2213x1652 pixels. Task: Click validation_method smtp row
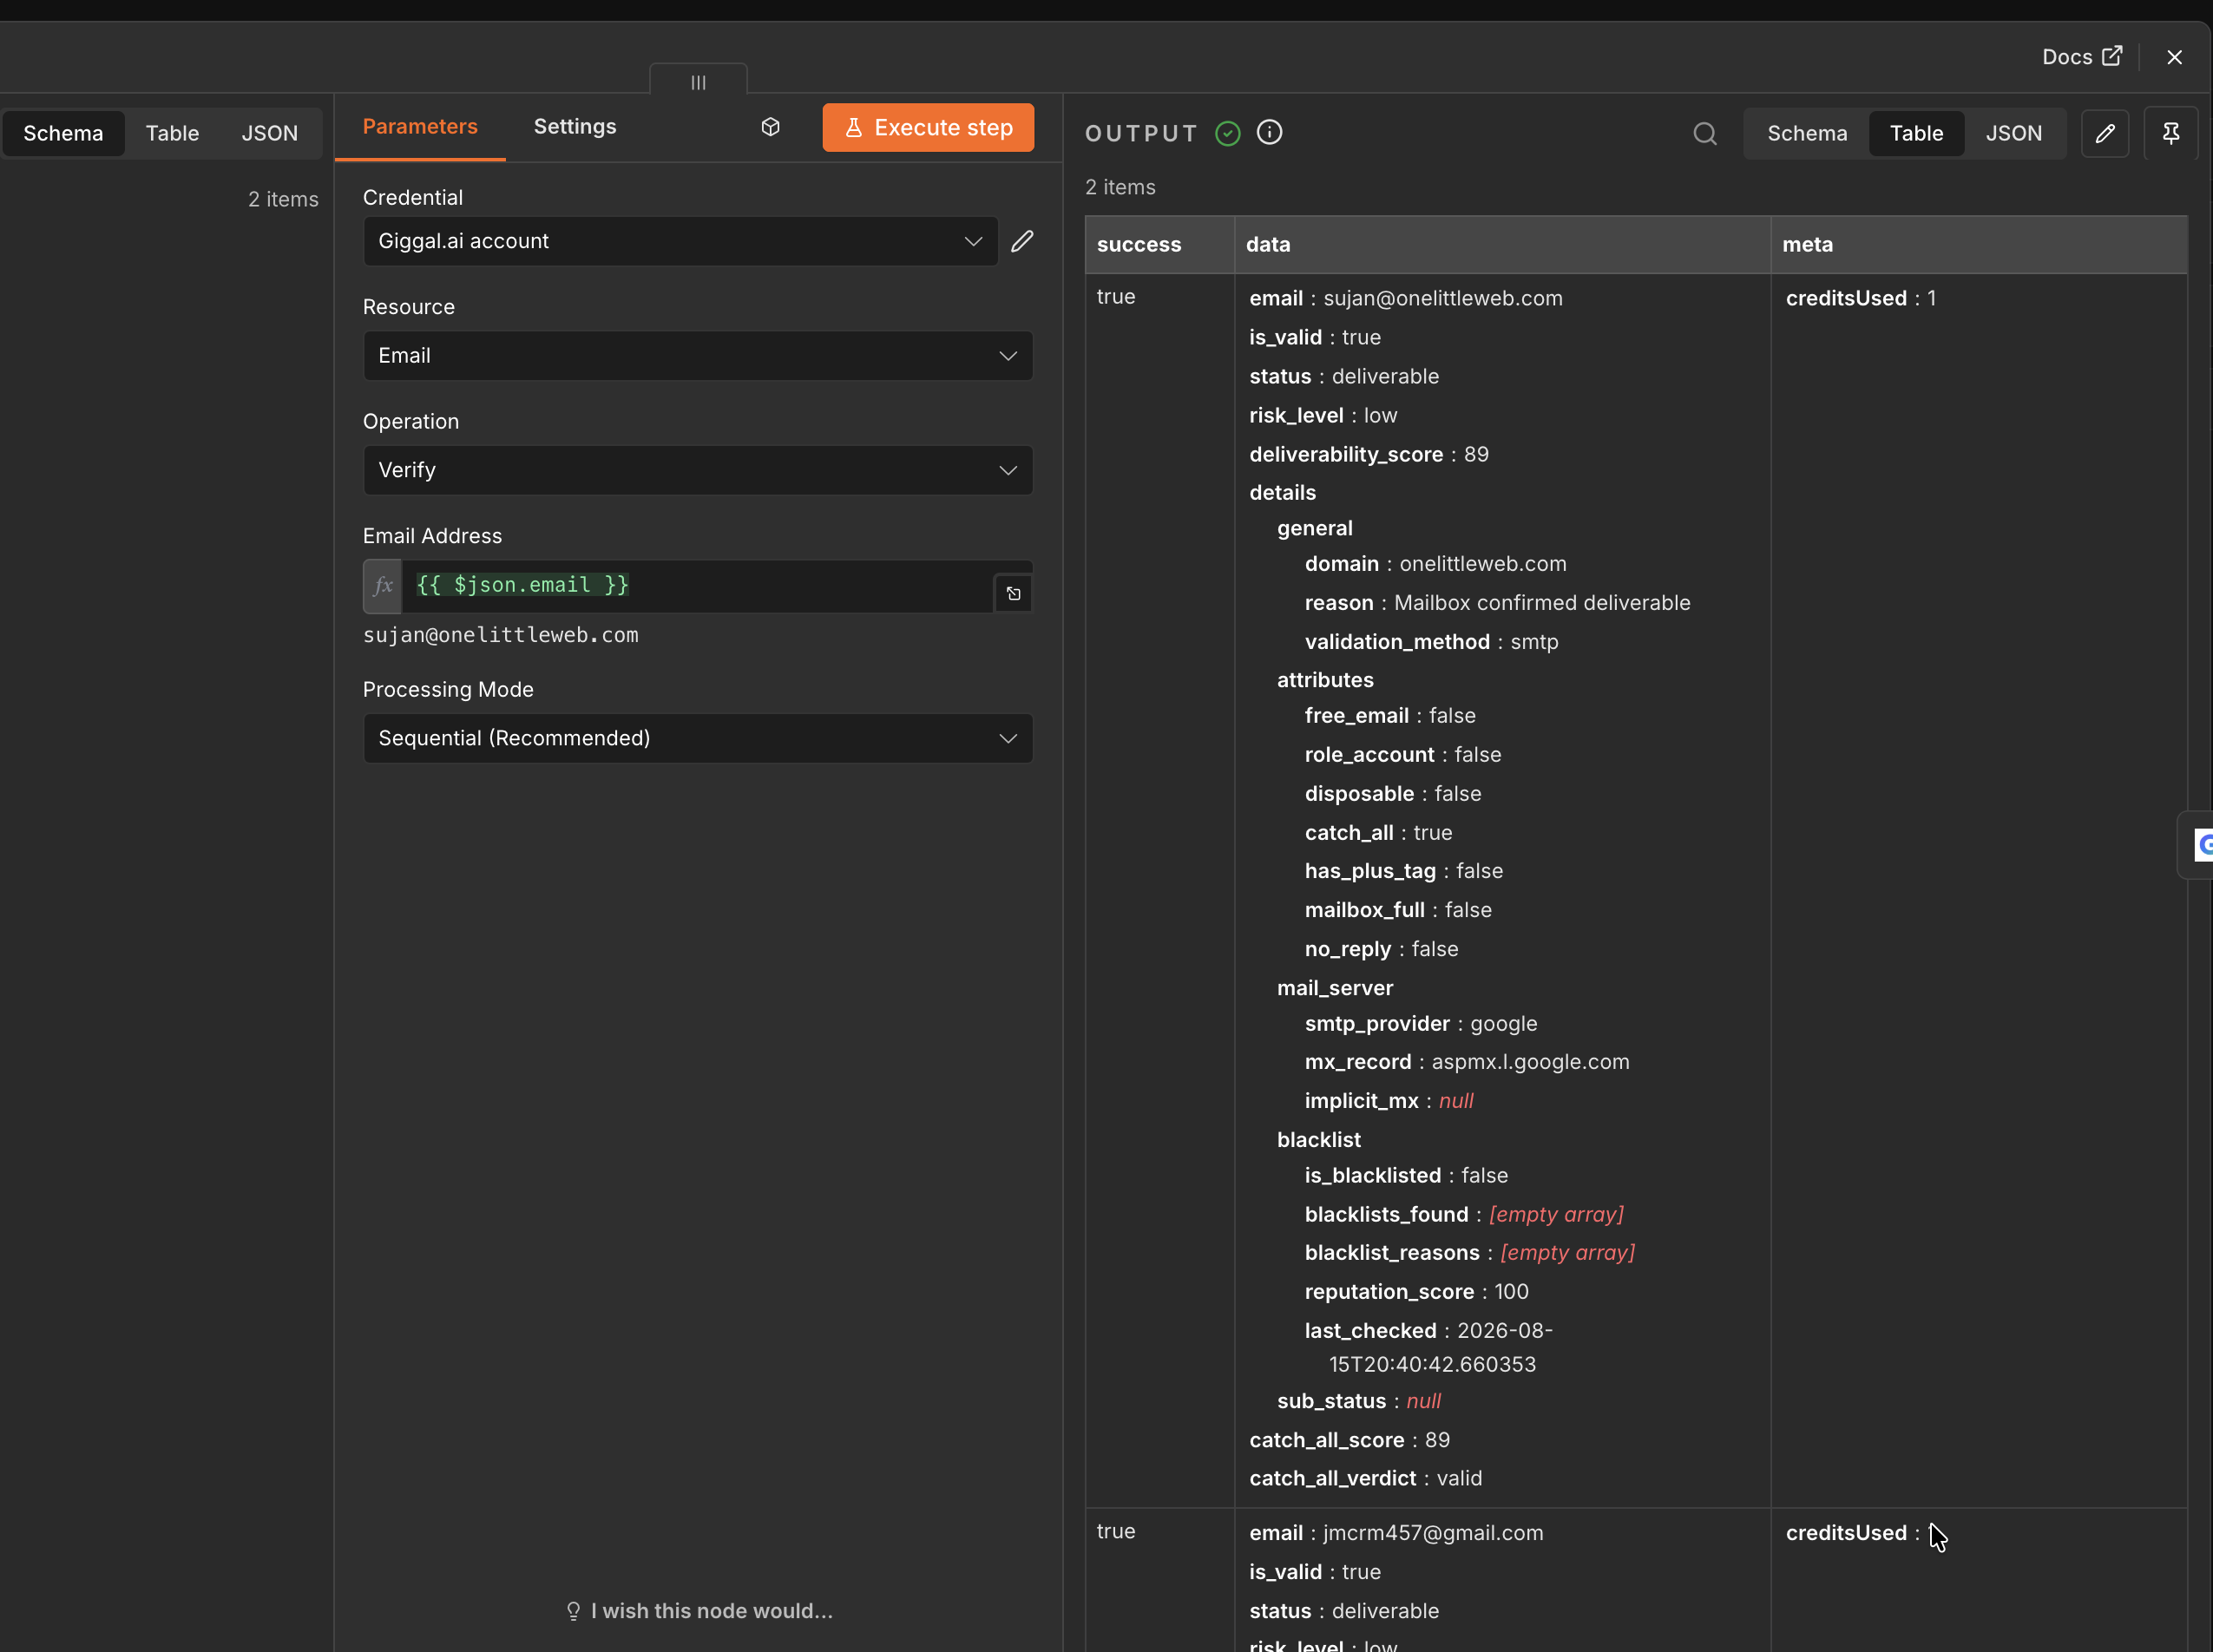point(1431,642)
